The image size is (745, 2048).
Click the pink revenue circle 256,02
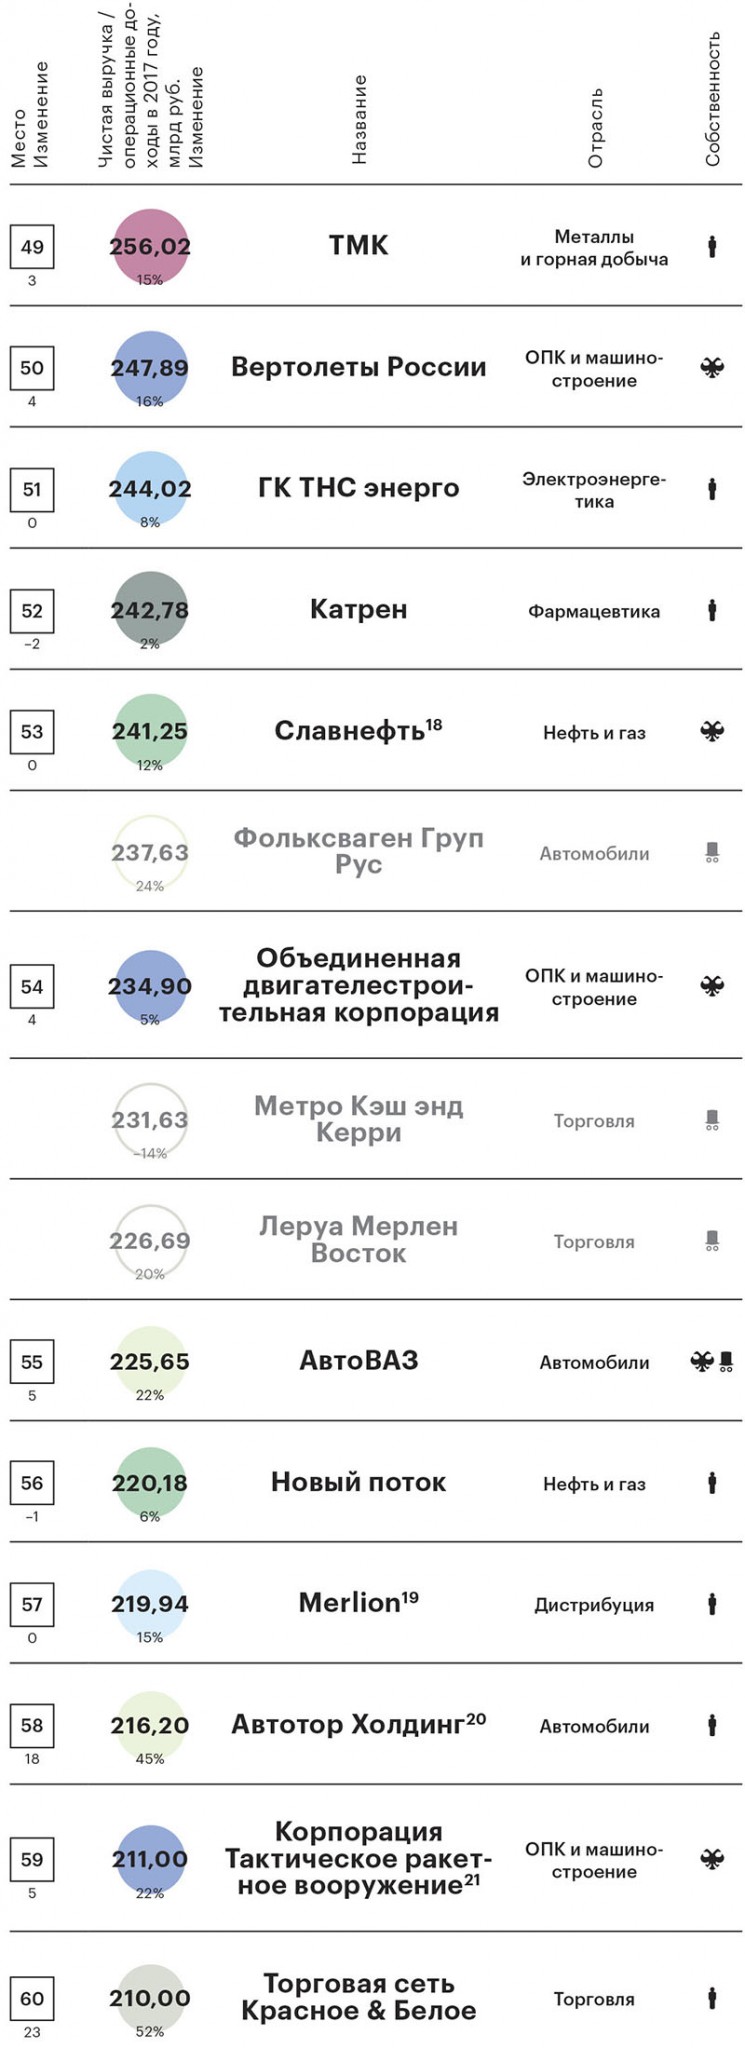click(150, 247)
